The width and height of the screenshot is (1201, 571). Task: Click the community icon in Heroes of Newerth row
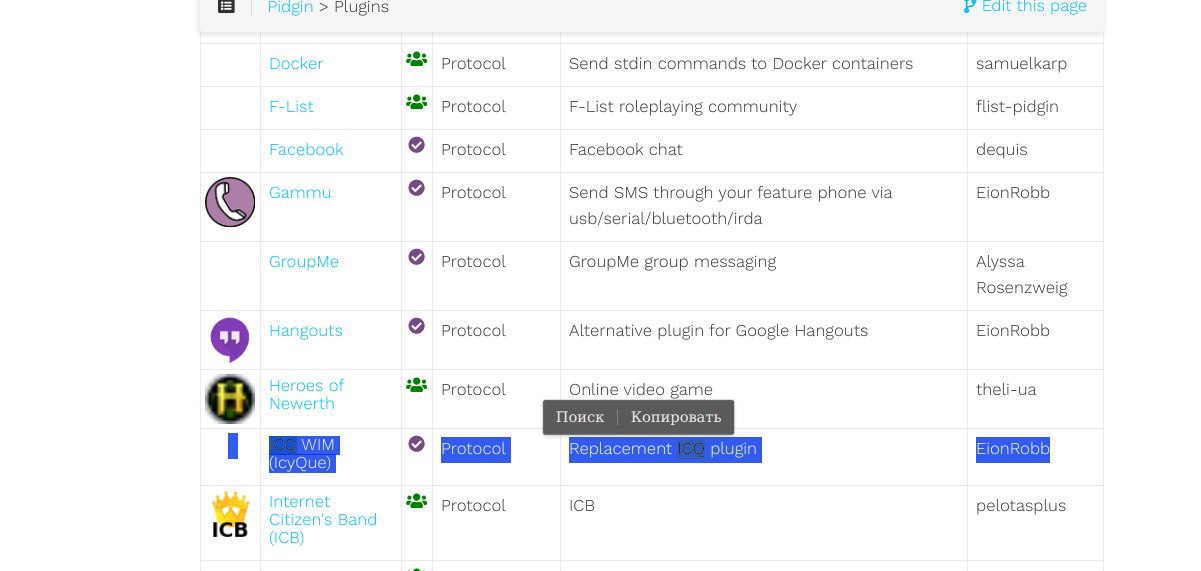point(417,385)
